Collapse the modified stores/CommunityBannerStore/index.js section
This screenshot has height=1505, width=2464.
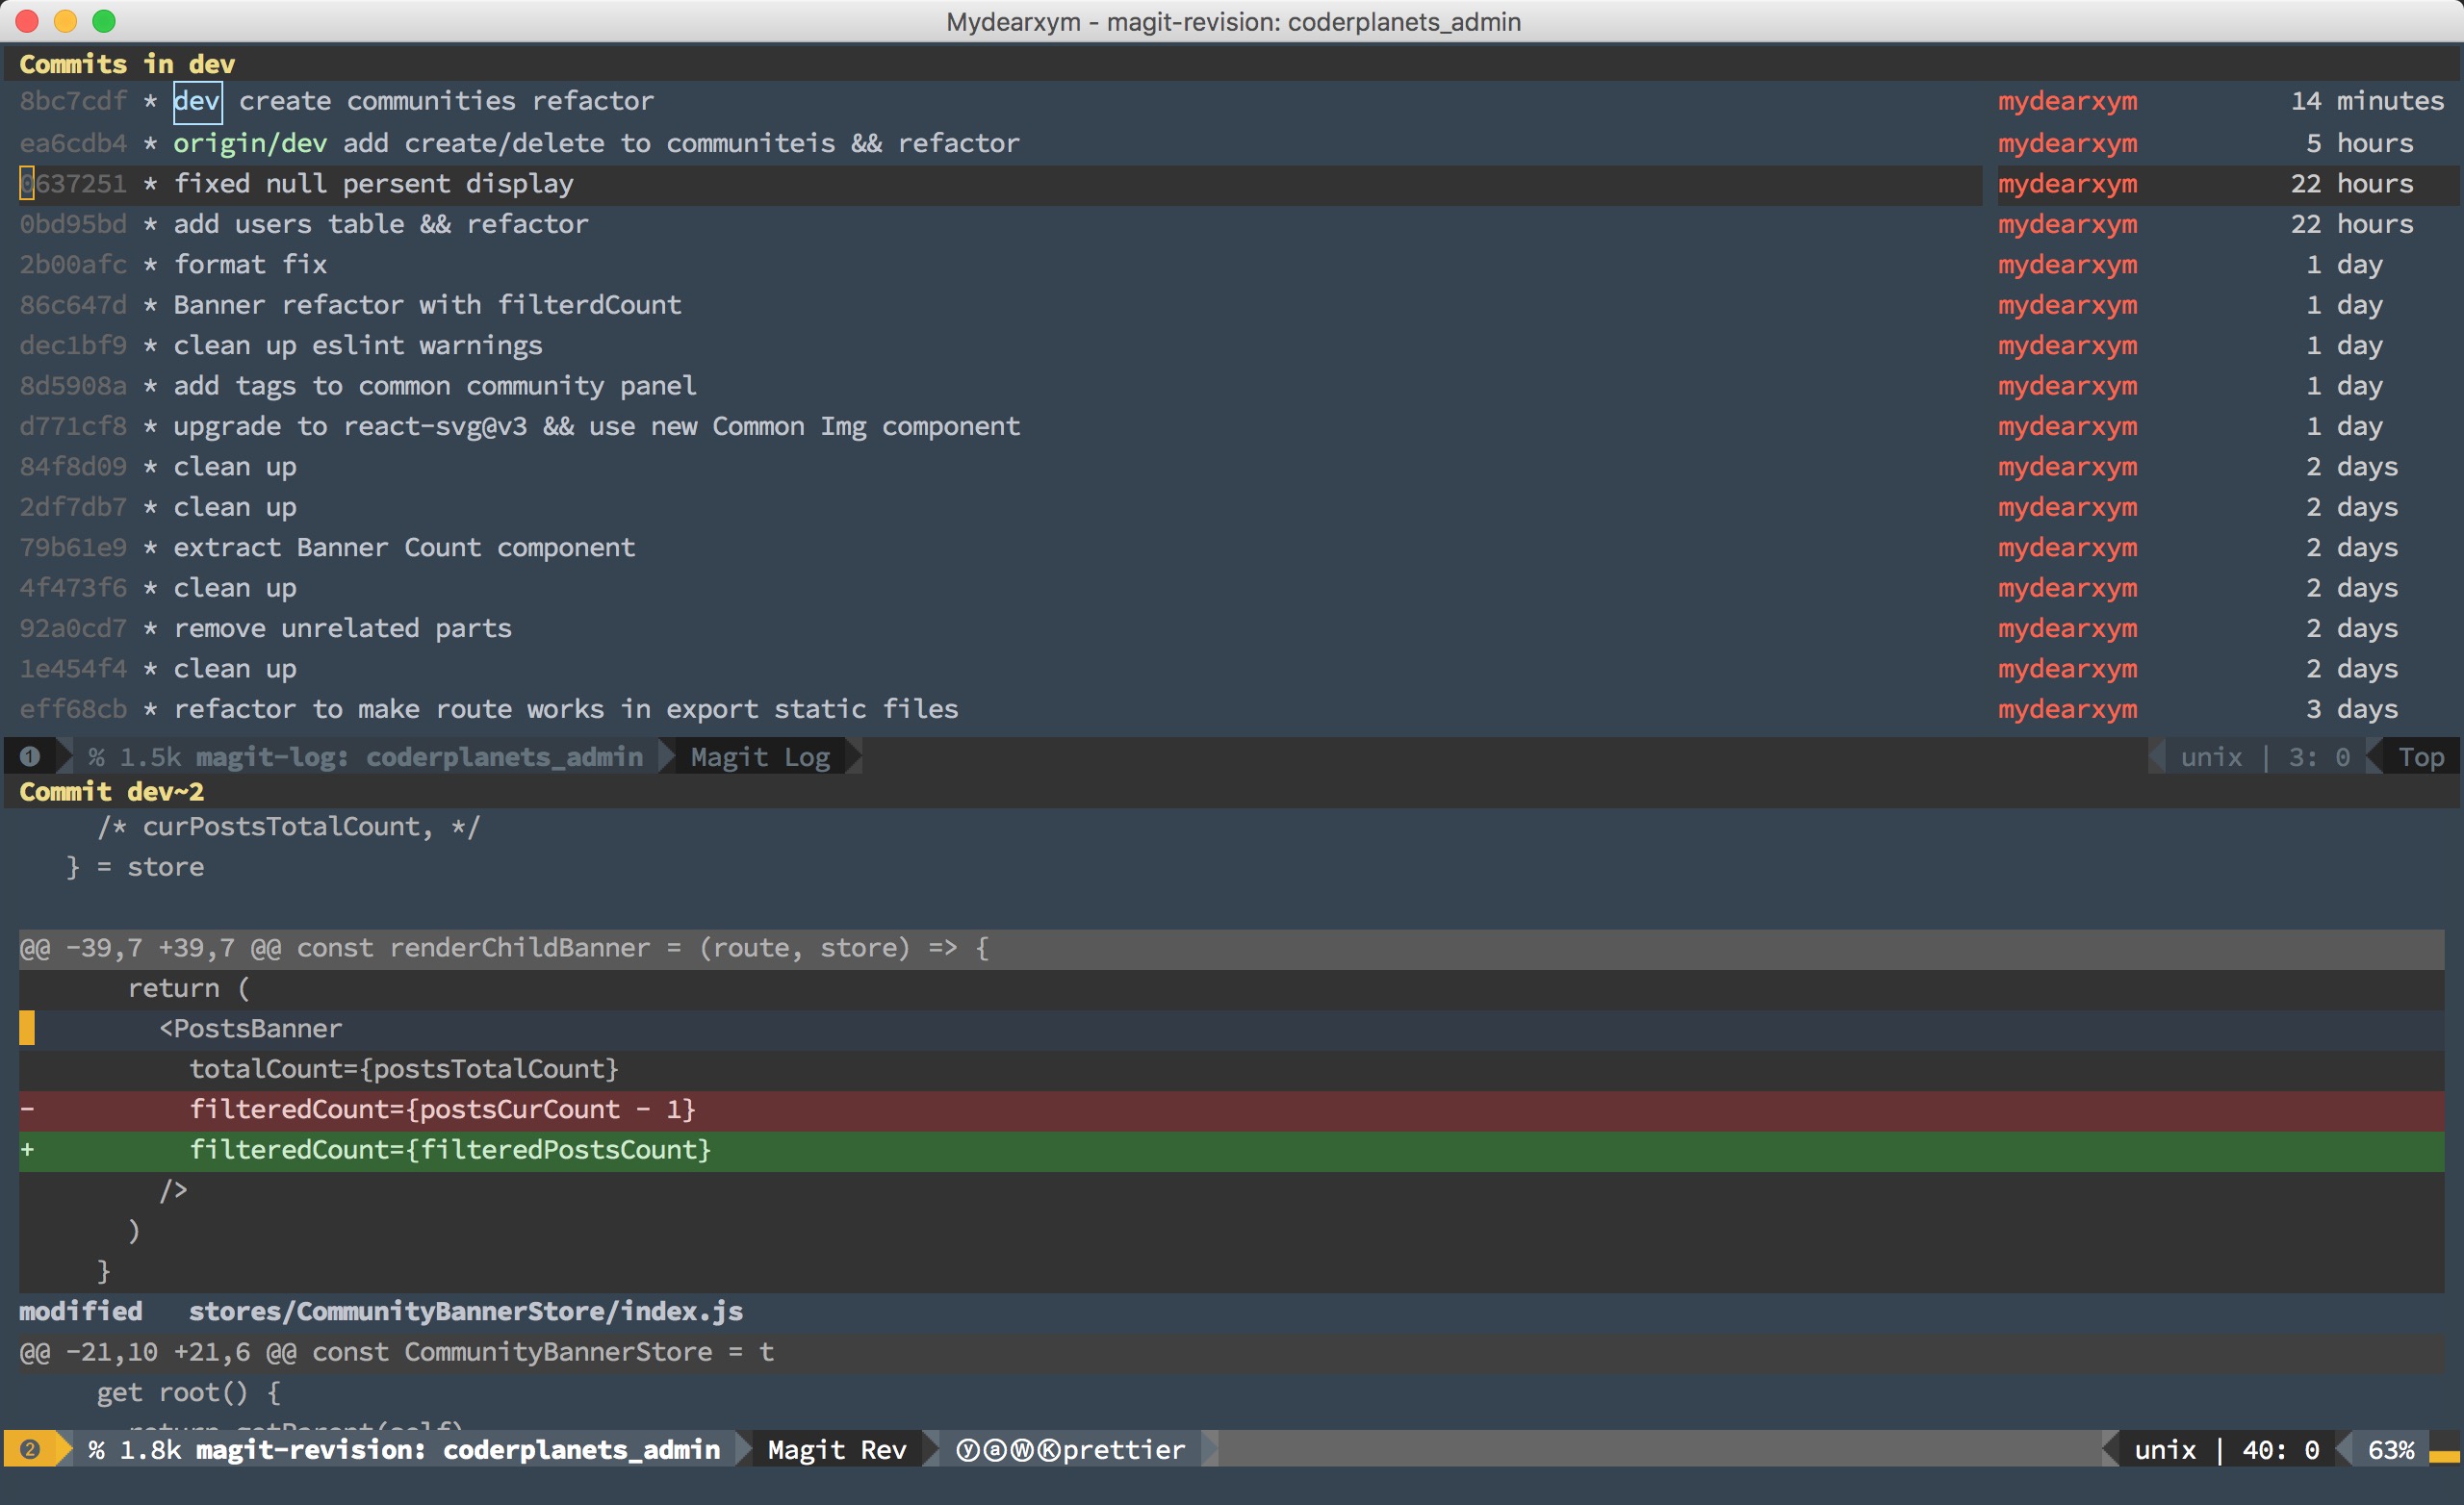[380, 1311]
